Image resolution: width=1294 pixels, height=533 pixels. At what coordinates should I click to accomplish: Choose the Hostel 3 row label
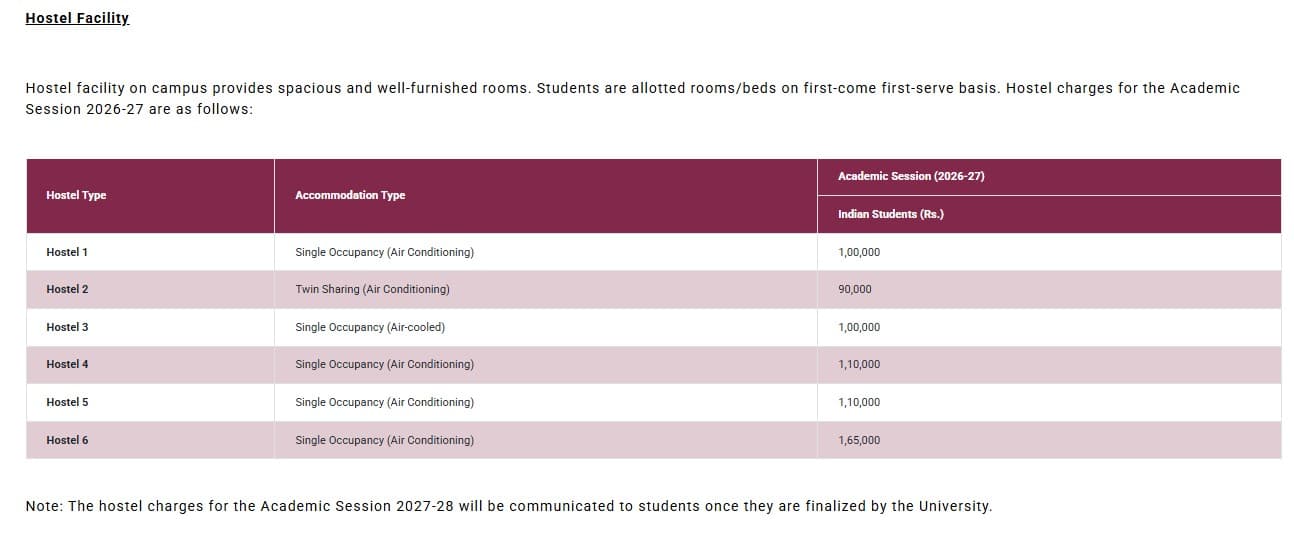point(67,327)
